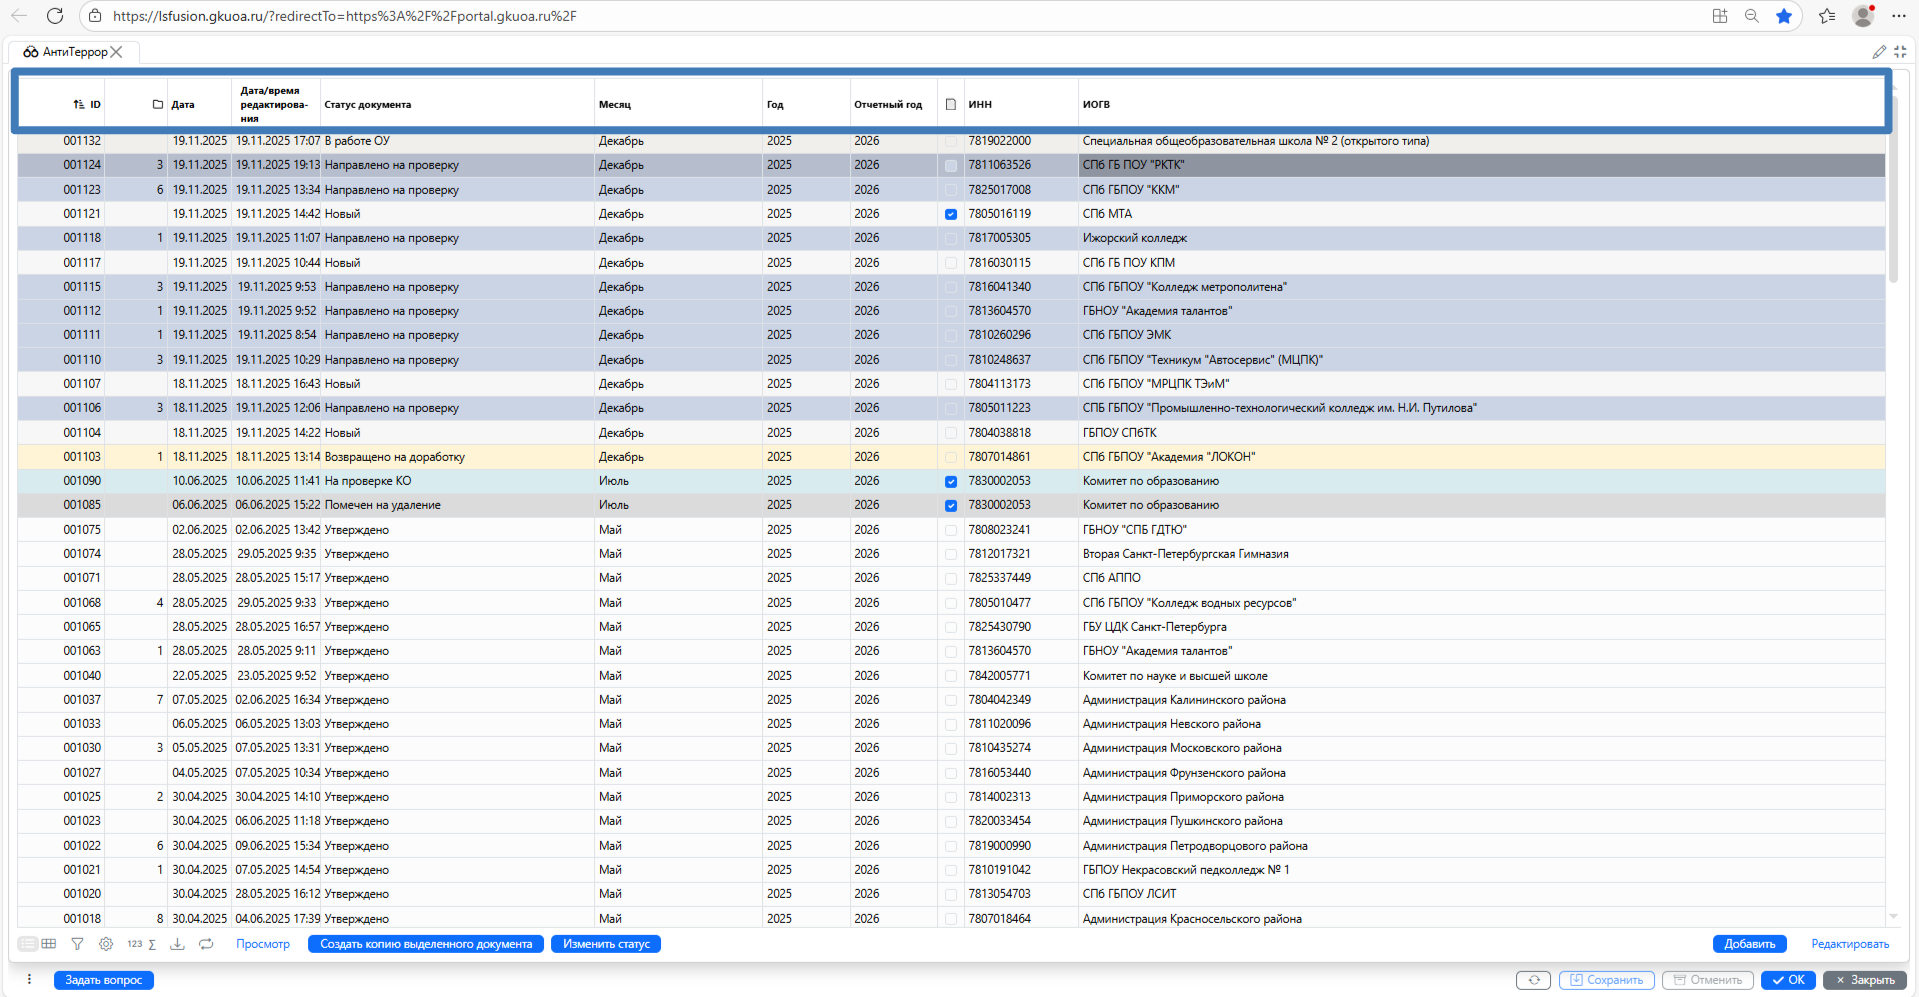Switch to the АнтиТеррор tab
The width and height of the screenshot is (1919, 997).
click(74, 52)
